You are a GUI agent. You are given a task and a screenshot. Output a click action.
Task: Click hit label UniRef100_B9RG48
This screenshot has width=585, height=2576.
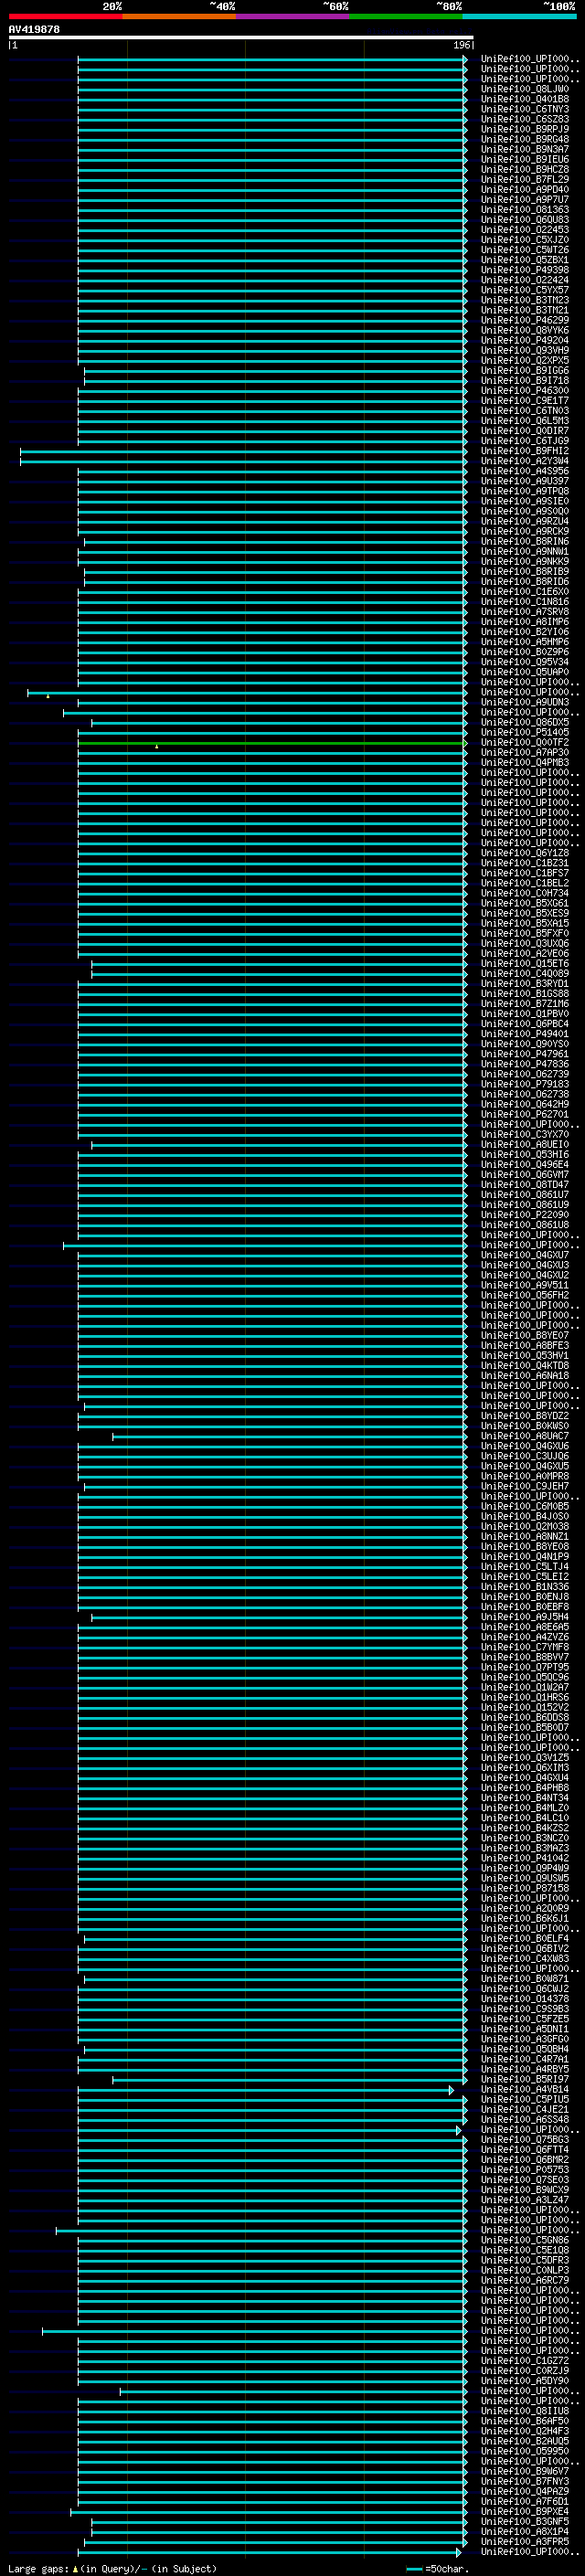524,139
